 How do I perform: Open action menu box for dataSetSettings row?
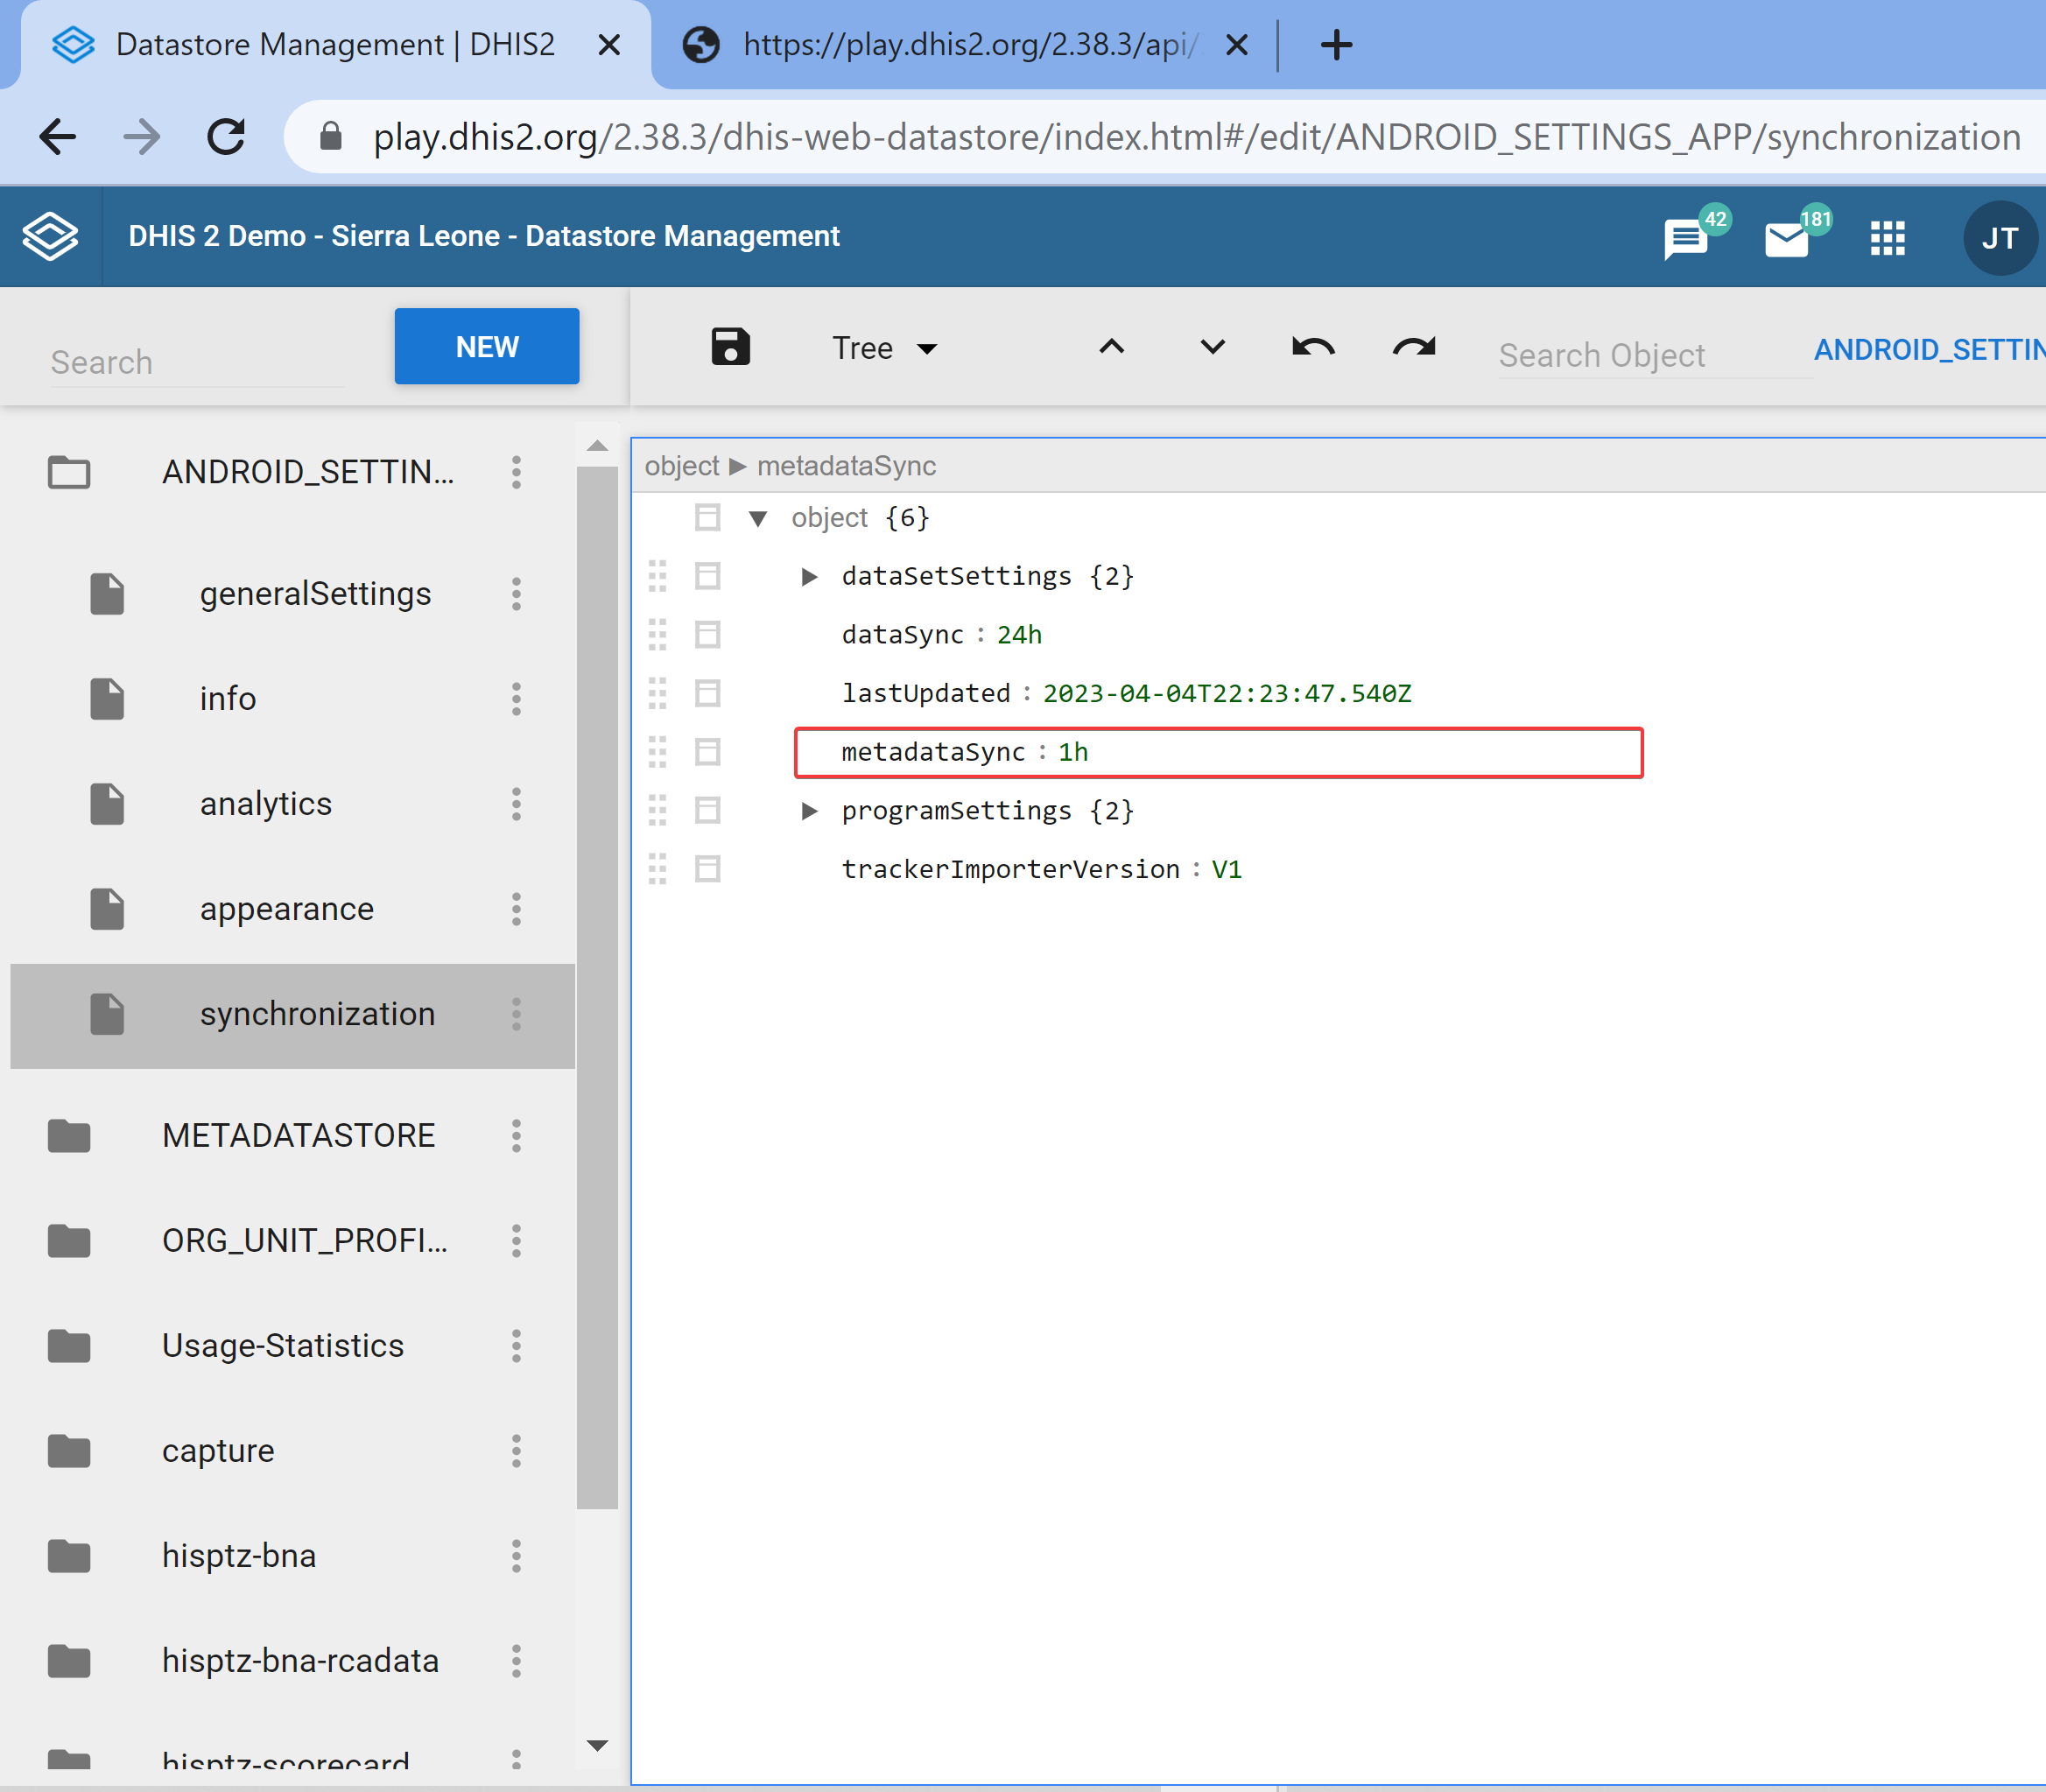click(x=707, y=577)
